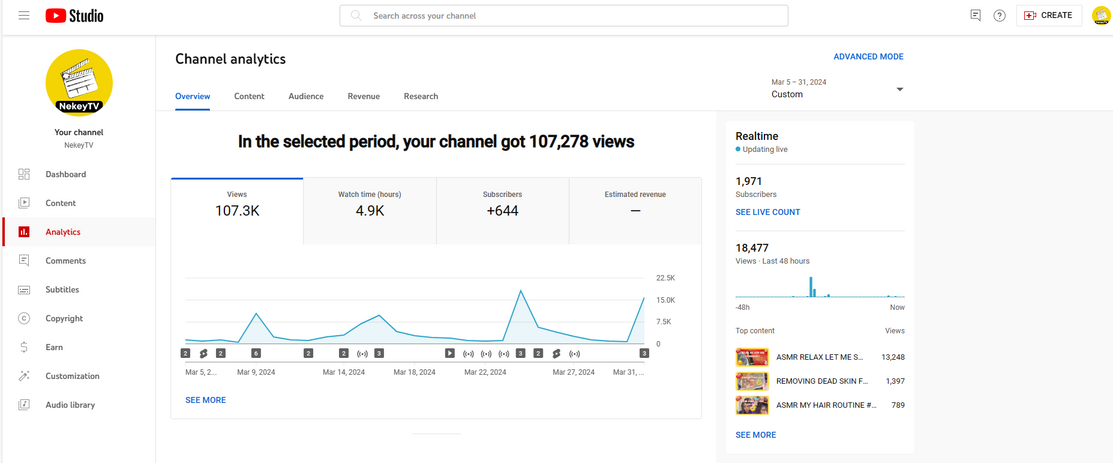
Task: Open Customization in the sidebar
Action: click(x=72, y=376)
